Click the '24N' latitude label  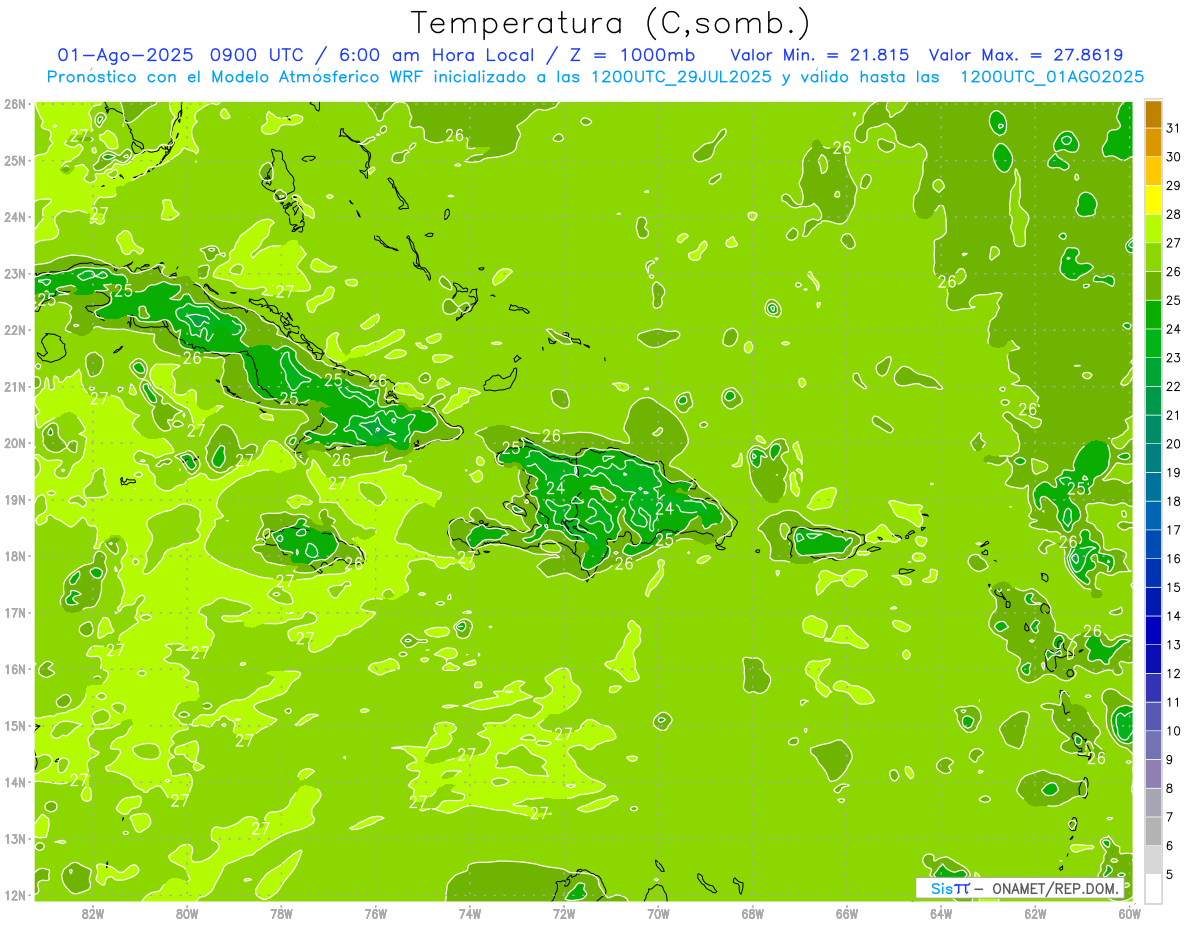[14, 216]
